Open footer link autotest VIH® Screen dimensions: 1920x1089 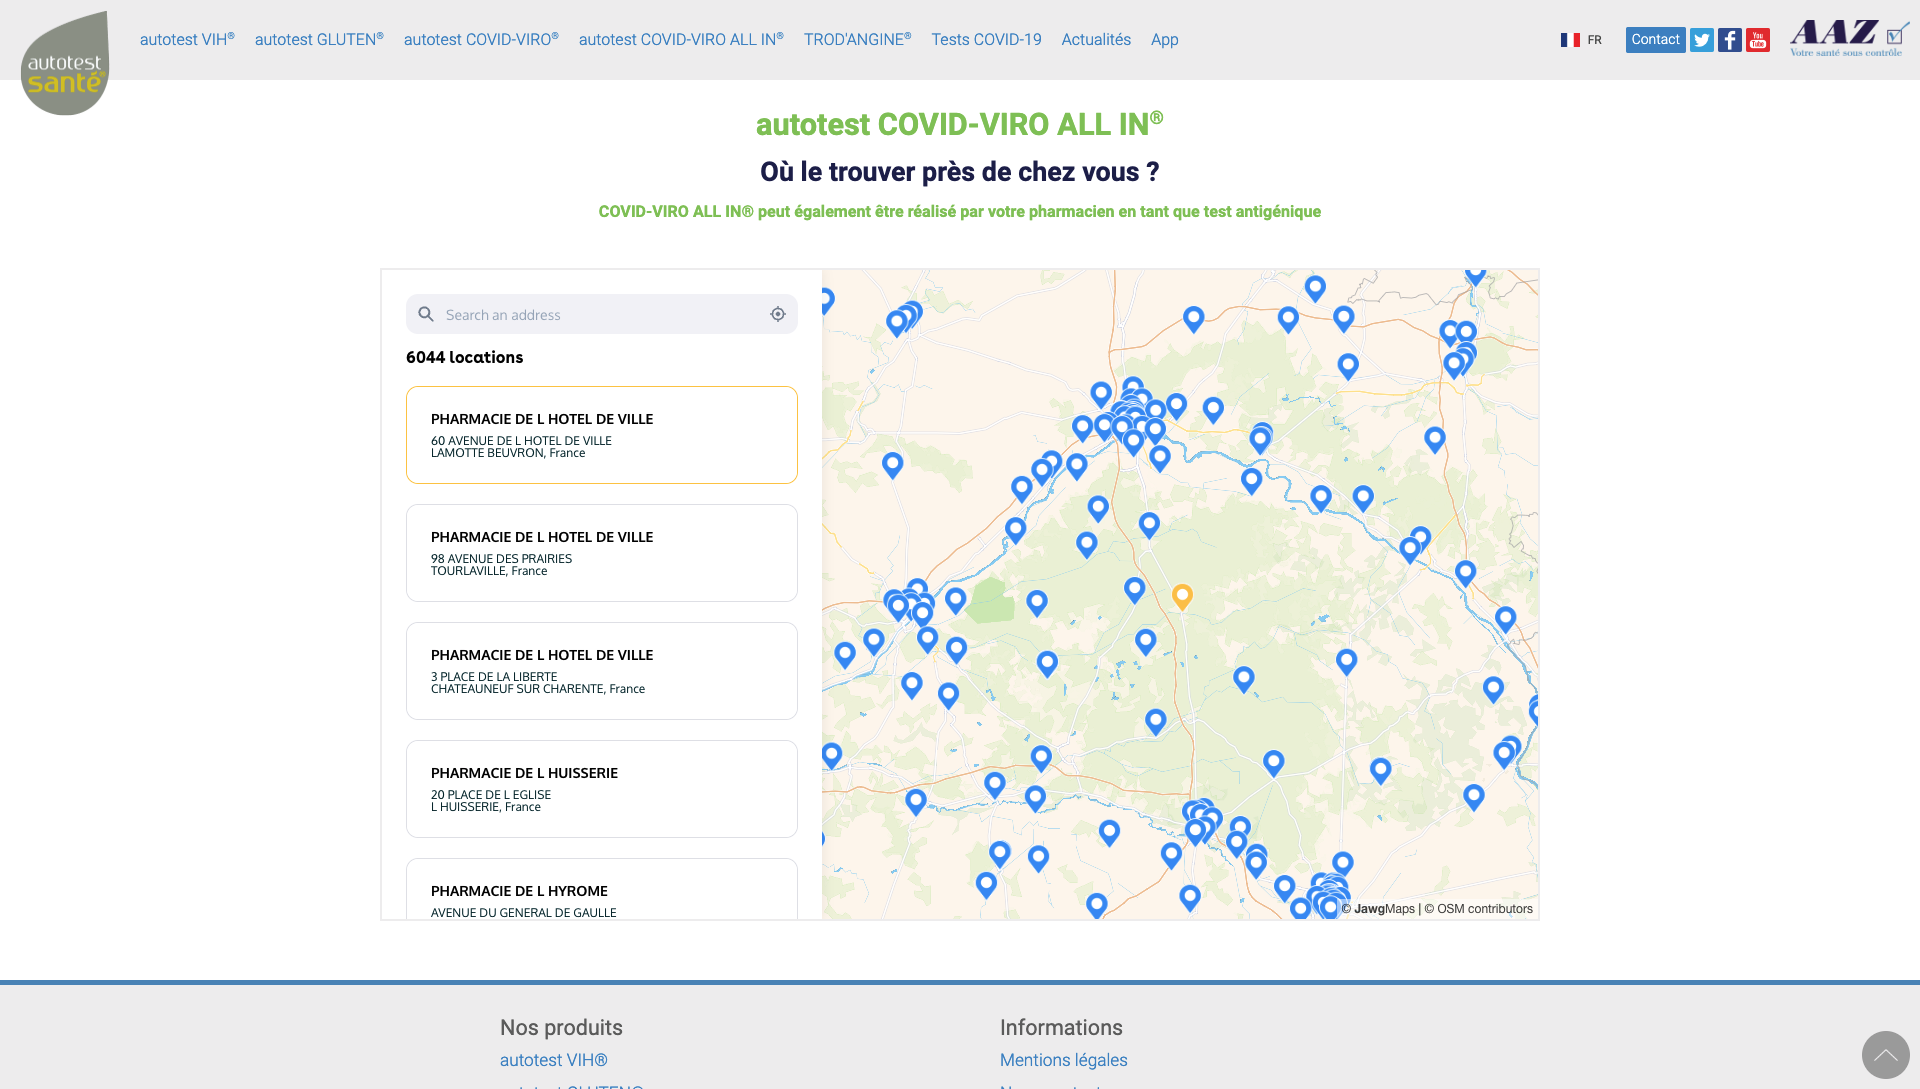pyautogui.click(x=554, y=1060)
